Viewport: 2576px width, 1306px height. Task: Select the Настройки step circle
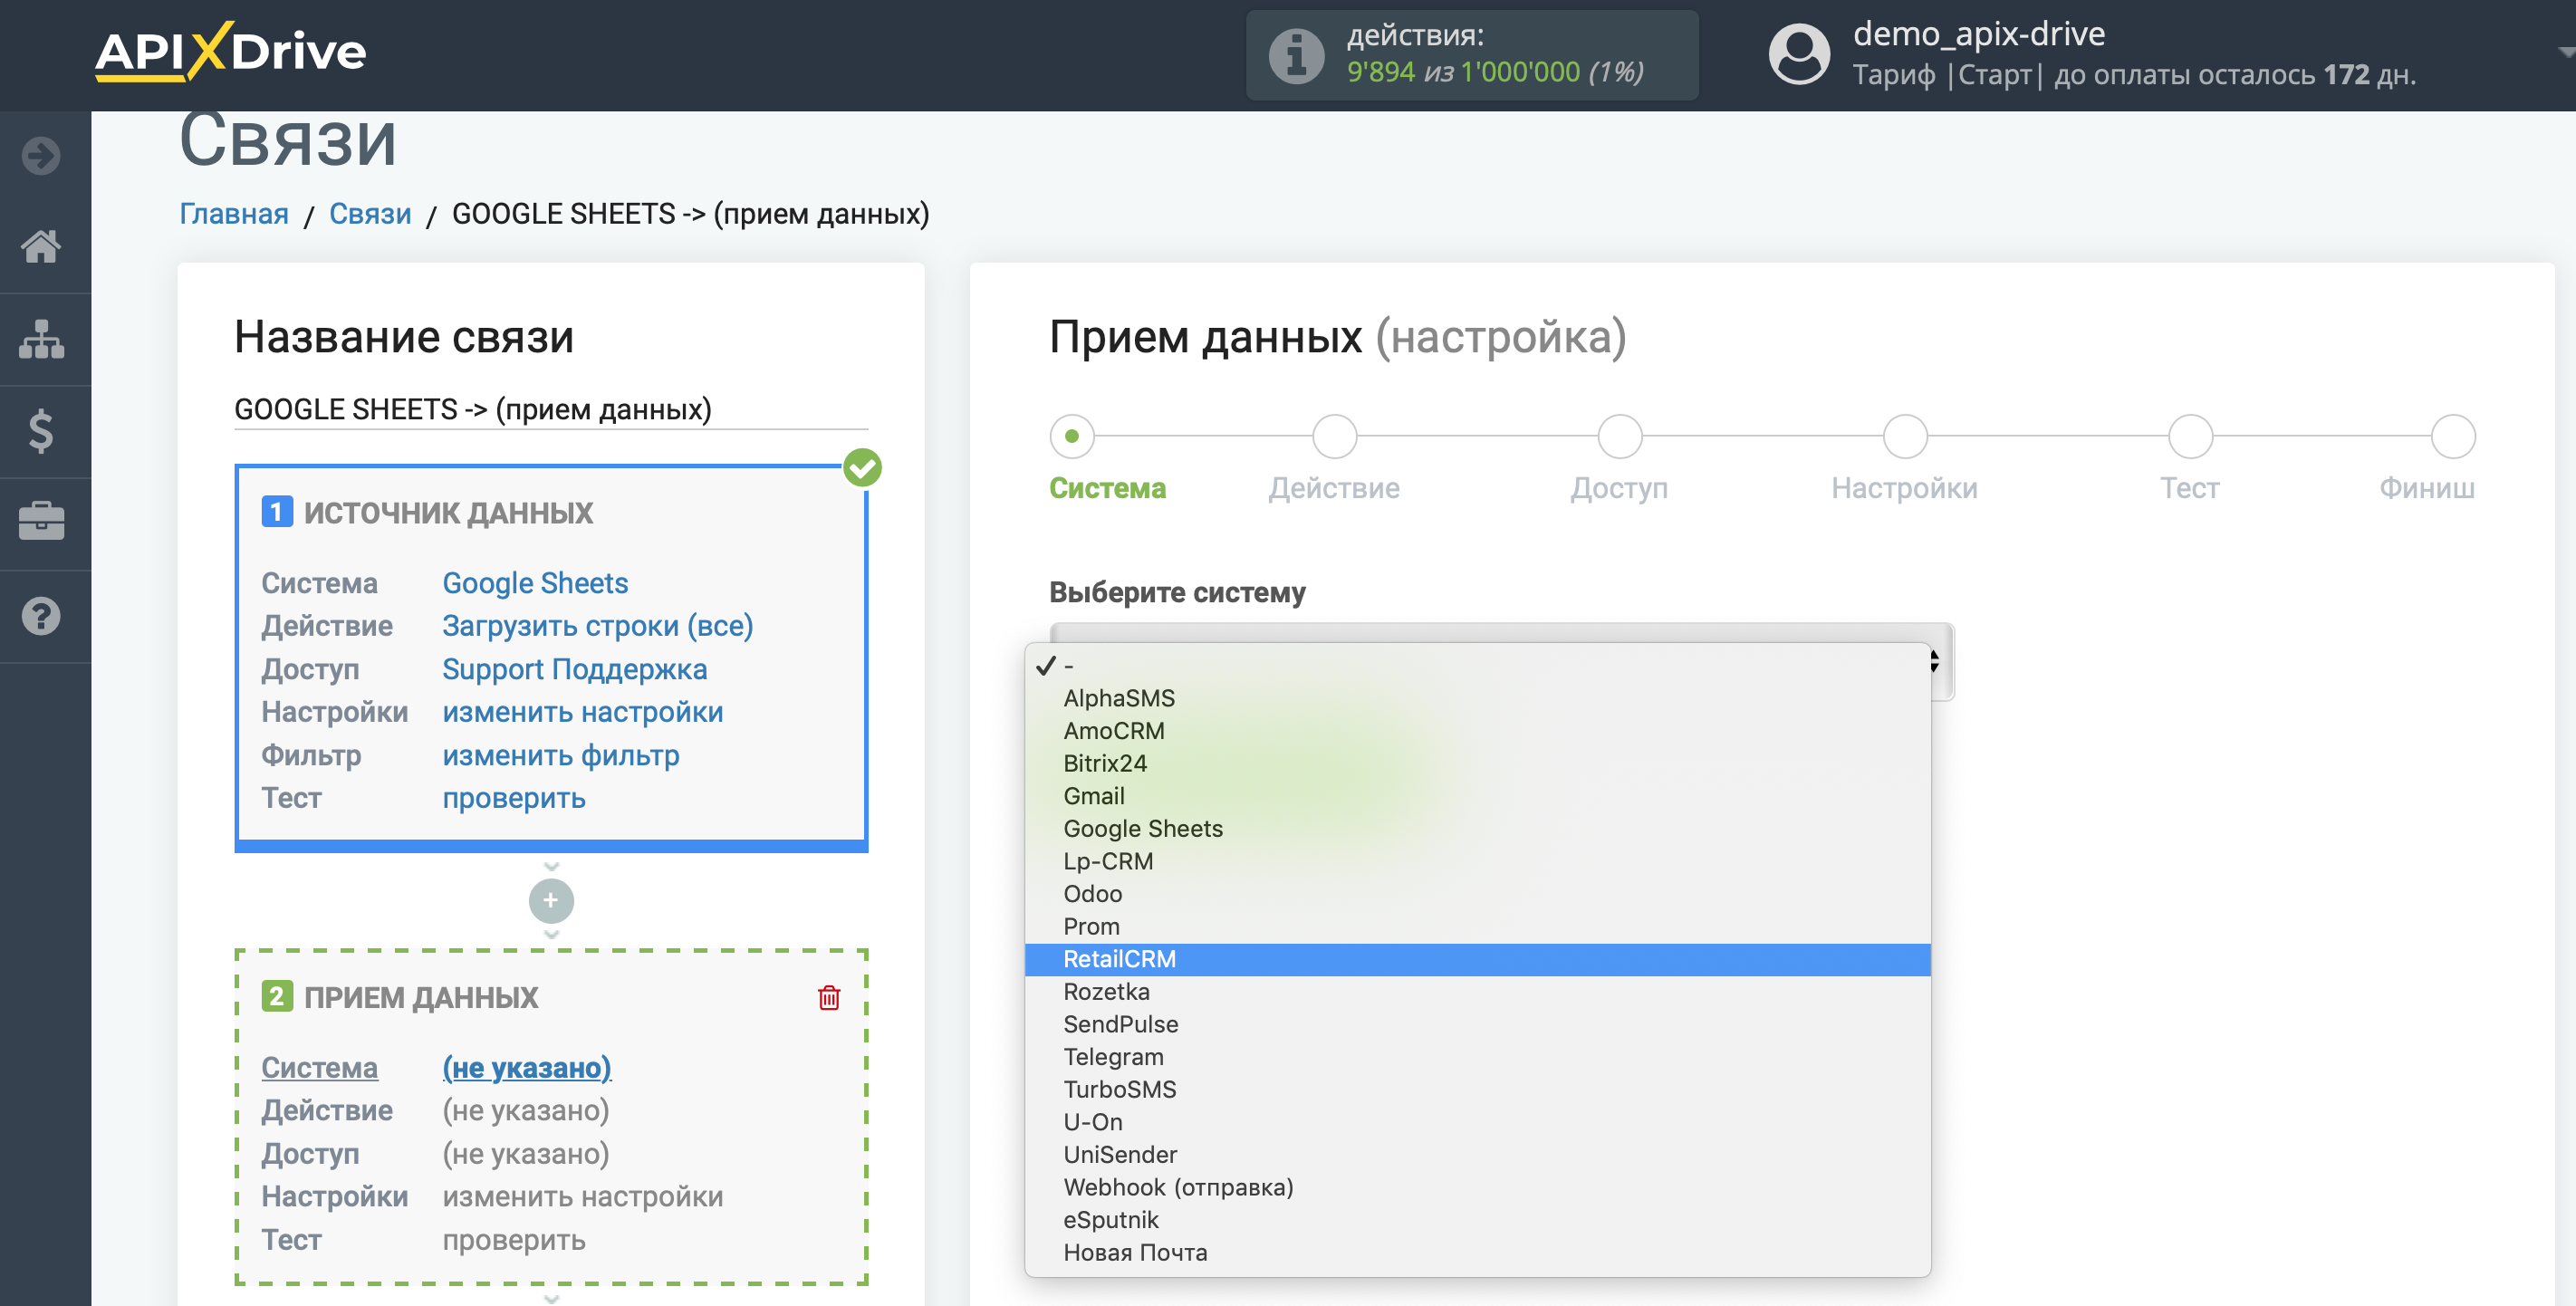pyautogui.click(x=1905, y=436)
